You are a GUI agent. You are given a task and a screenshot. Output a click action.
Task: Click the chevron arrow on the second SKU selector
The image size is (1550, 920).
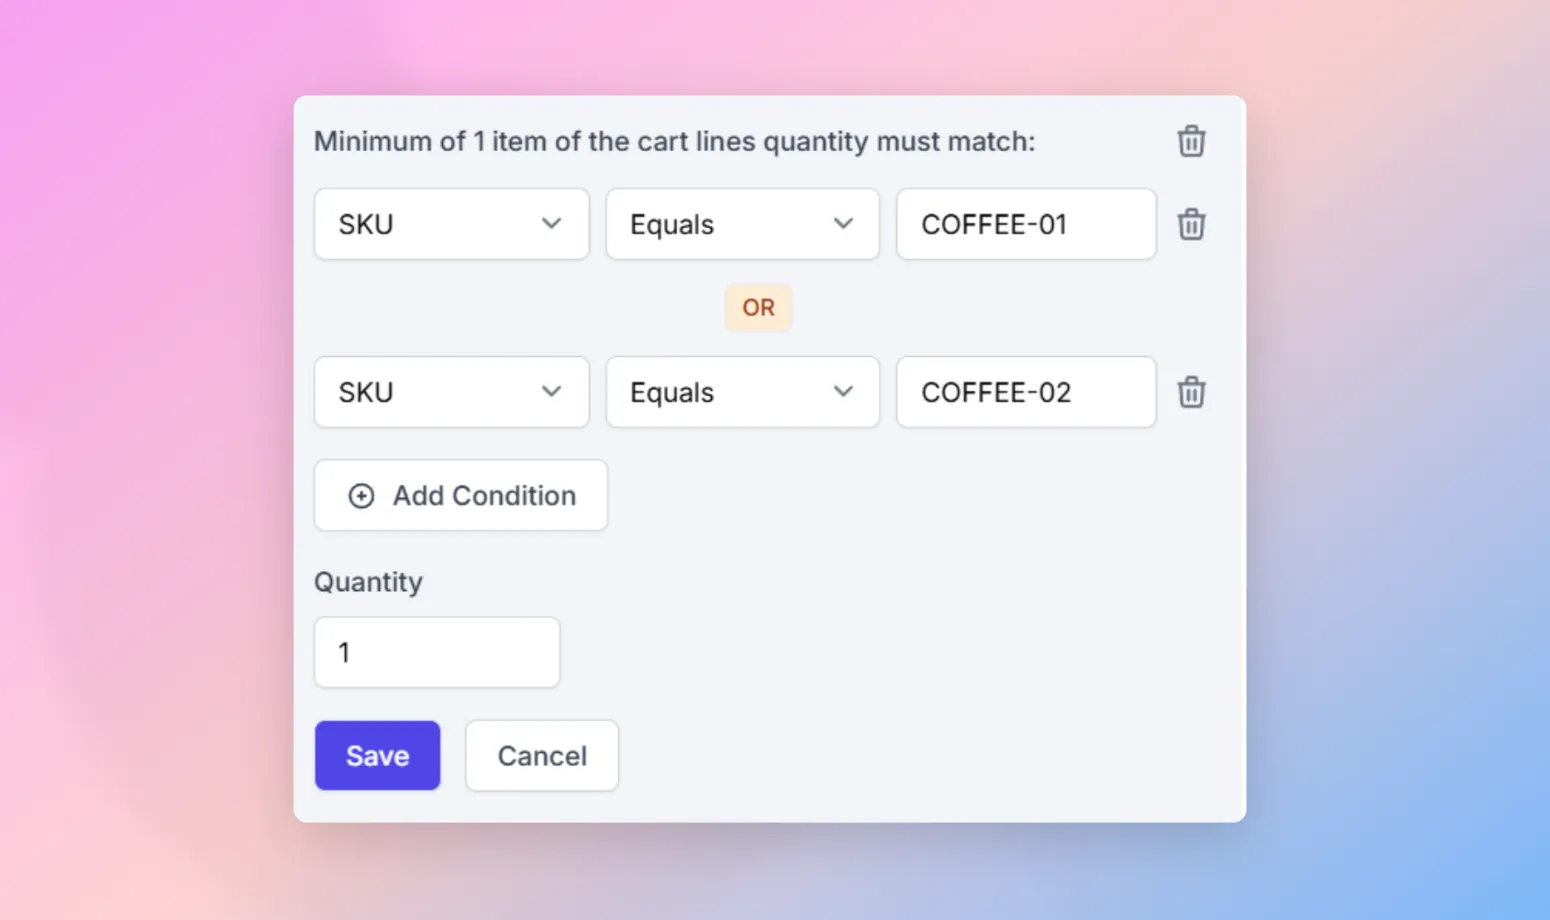[x=551, y=392]
